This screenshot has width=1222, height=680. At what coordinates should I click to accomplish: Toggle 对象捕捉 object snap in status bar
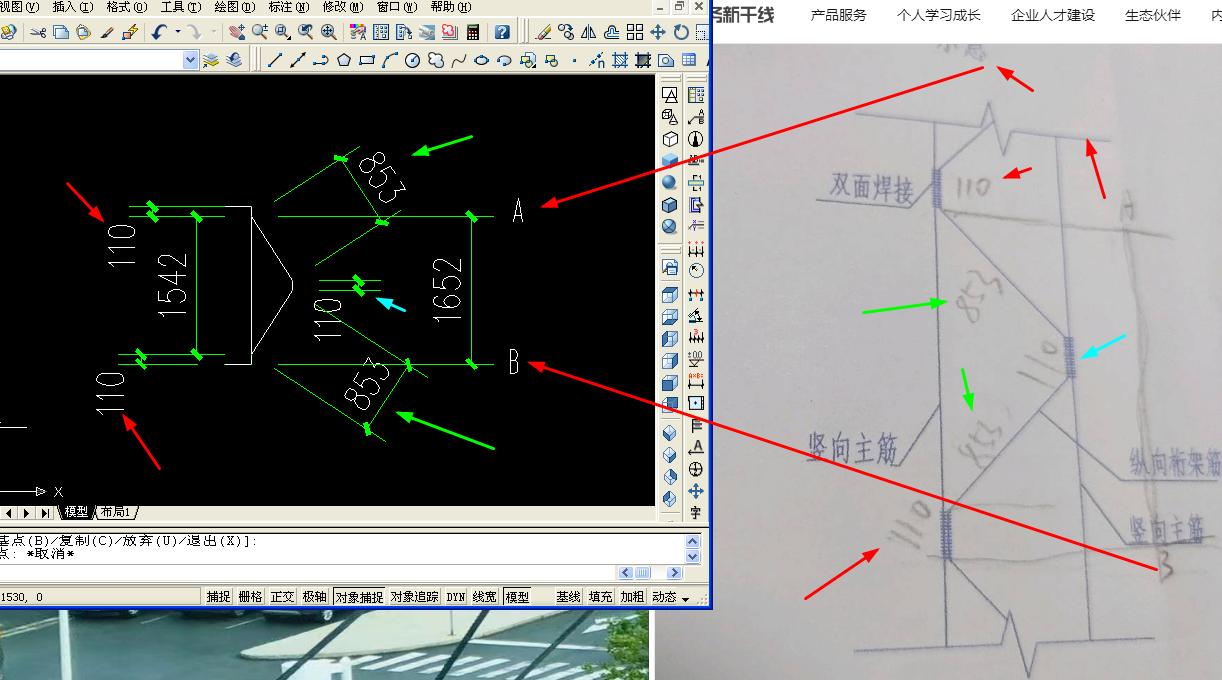359,597
